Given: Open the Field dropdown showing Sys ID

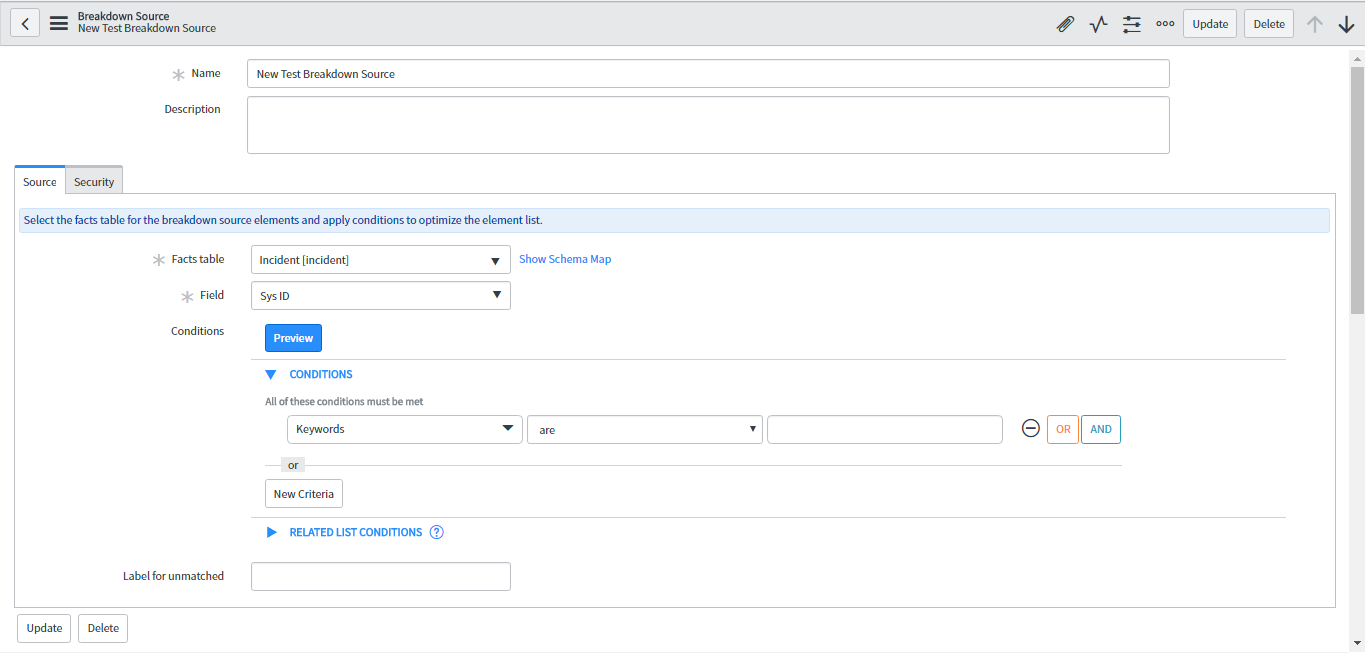Looking at the screenshot, I should (380, 295).
